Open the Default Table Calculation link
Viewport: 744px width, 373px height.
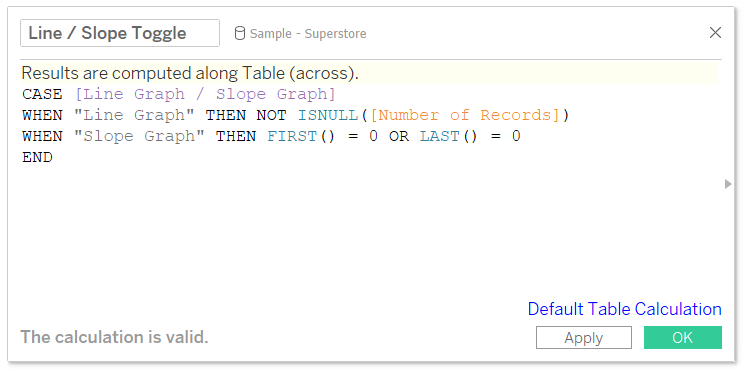(x=624, y=309)
